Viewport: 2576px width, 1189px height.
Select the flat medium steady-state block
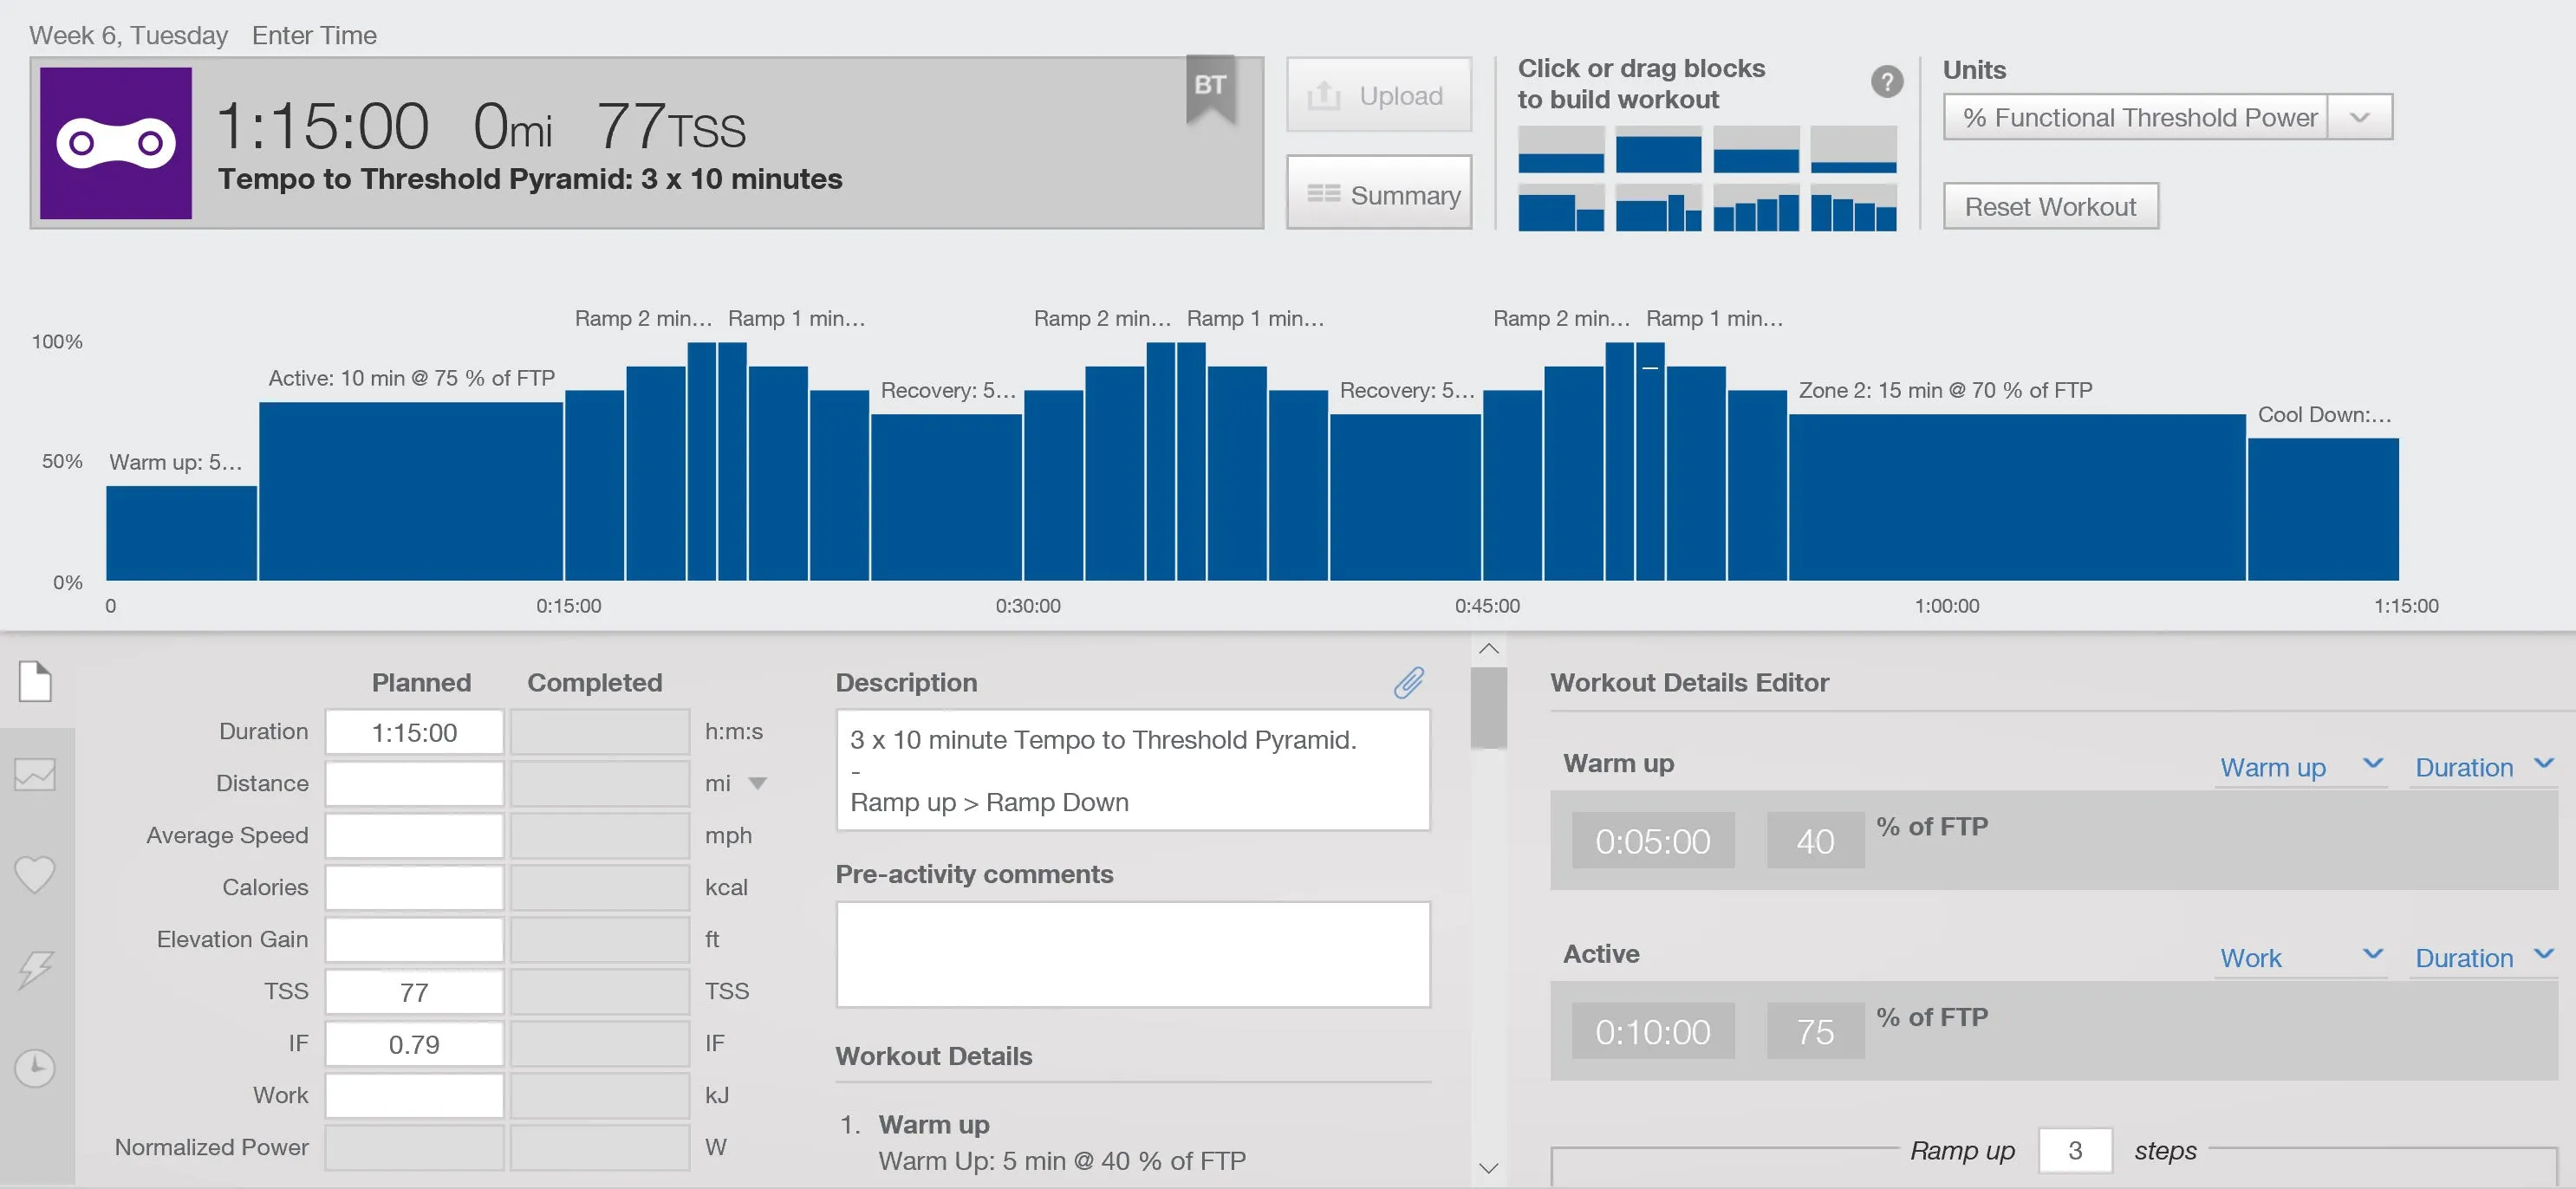(x=1560, y=150)
